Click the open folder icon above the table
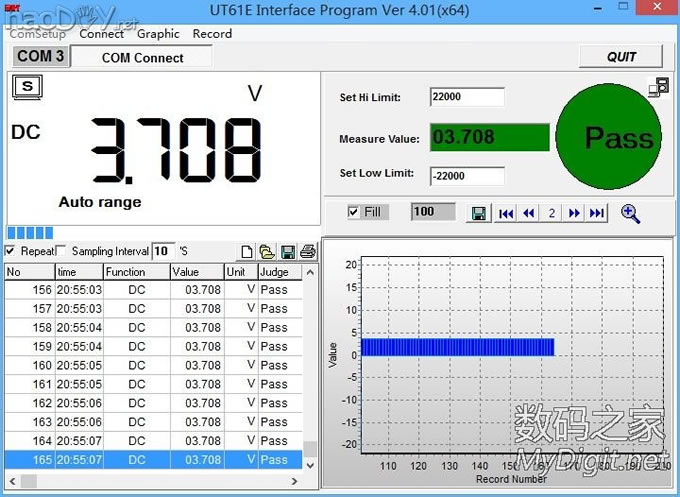 click(x=267, y=252)
